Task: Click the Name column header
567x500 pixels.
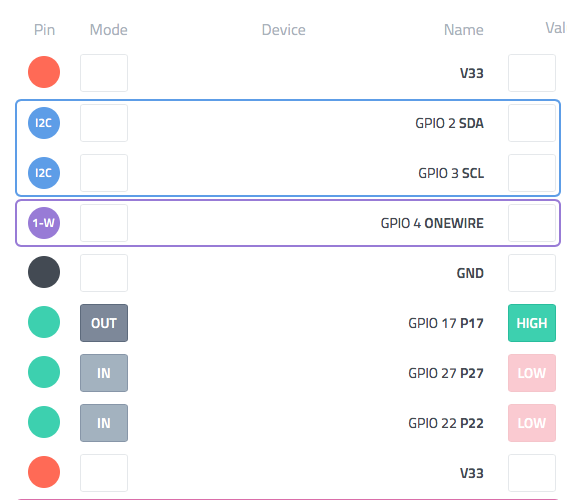Action: [x=464, y=30]
